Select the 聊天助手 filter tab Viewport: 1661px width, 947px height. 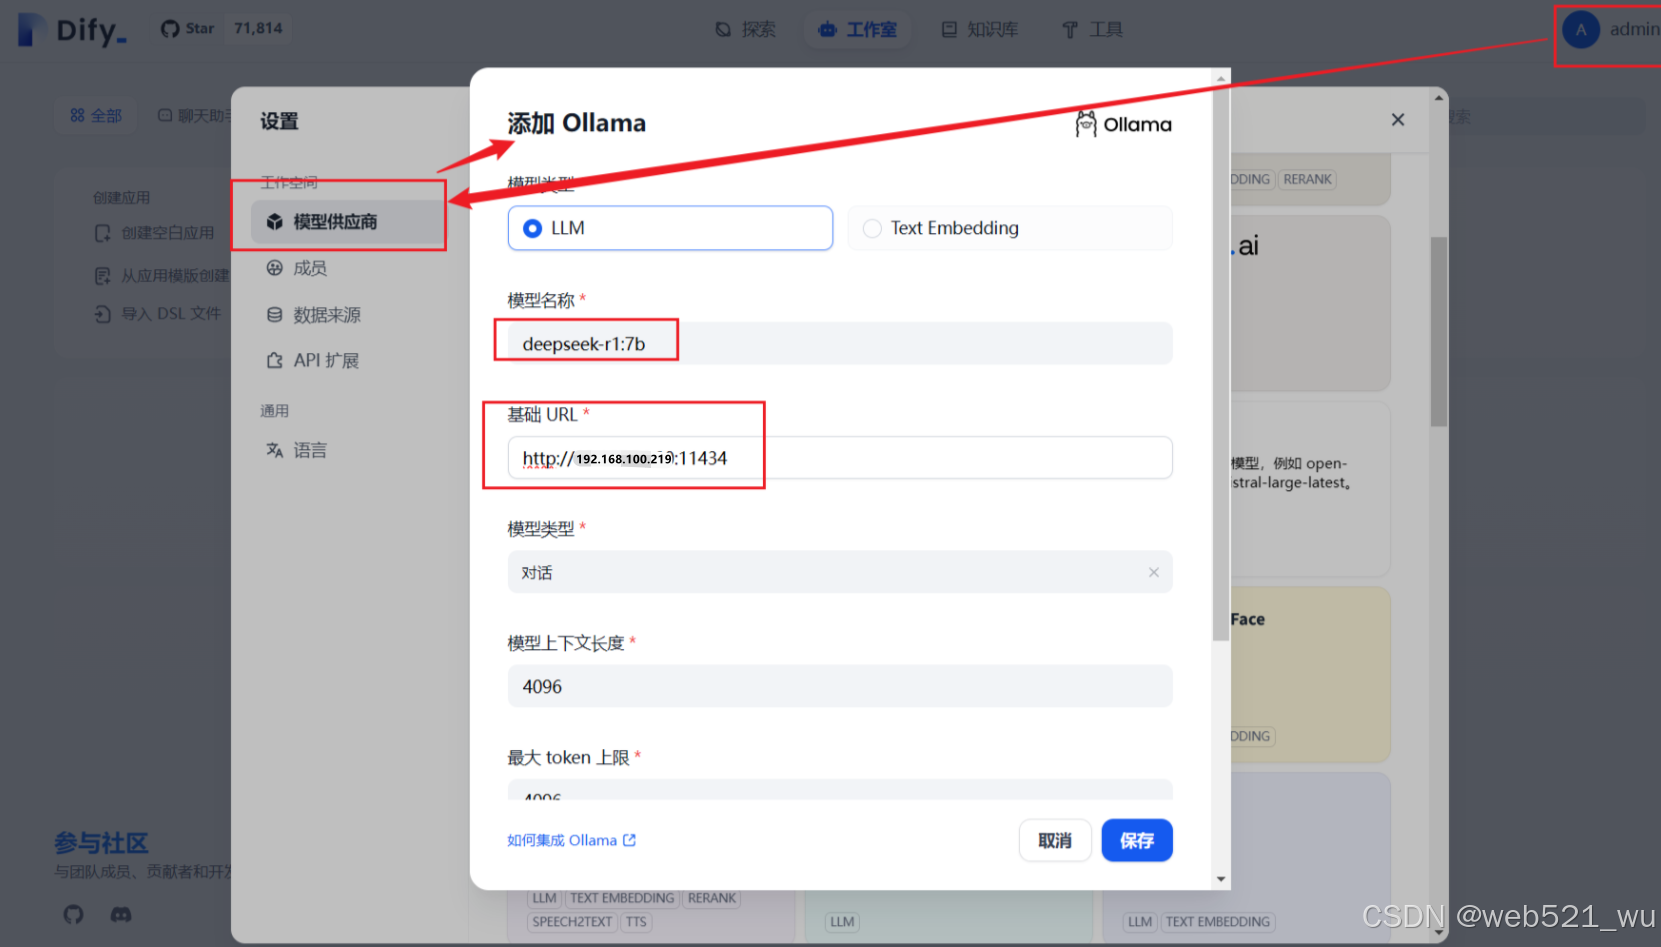point(193,116)
